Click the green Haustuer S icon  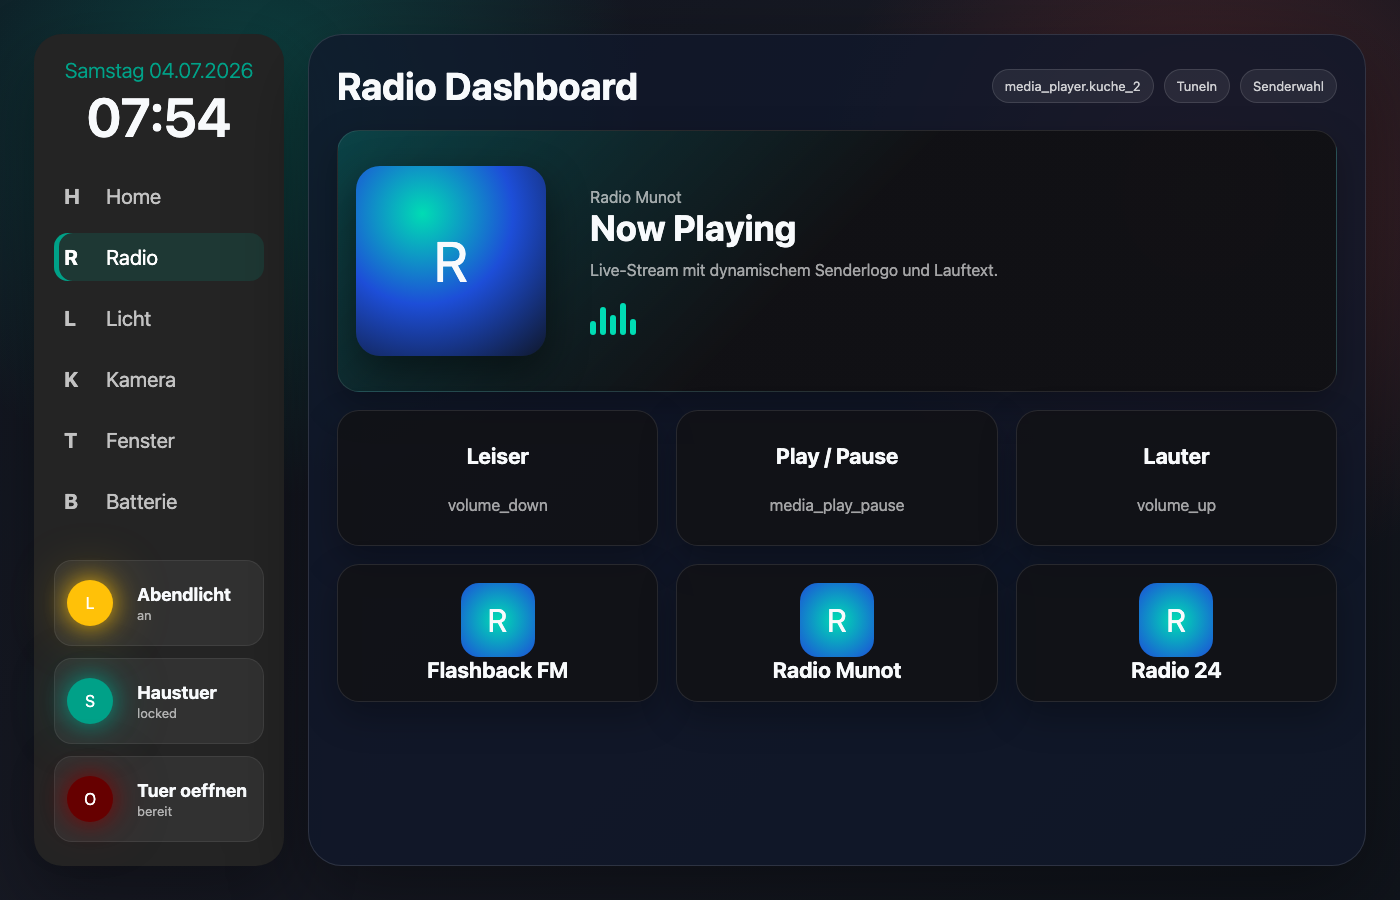(x=90, y=701)
